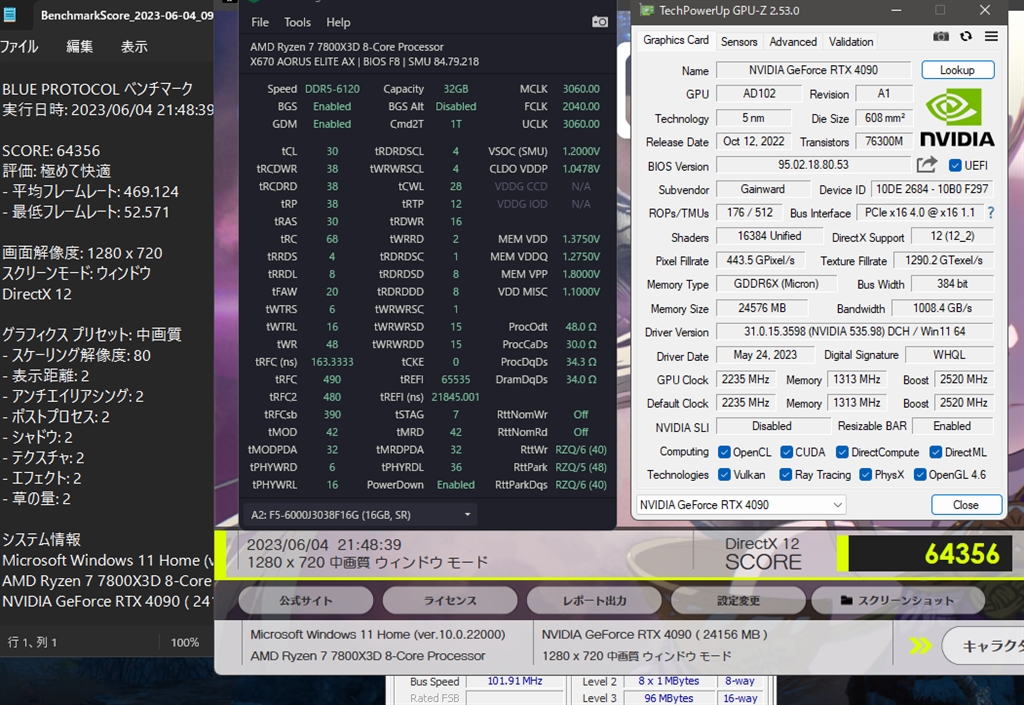Toggle the CUDA checkbox

pos(786,452)
